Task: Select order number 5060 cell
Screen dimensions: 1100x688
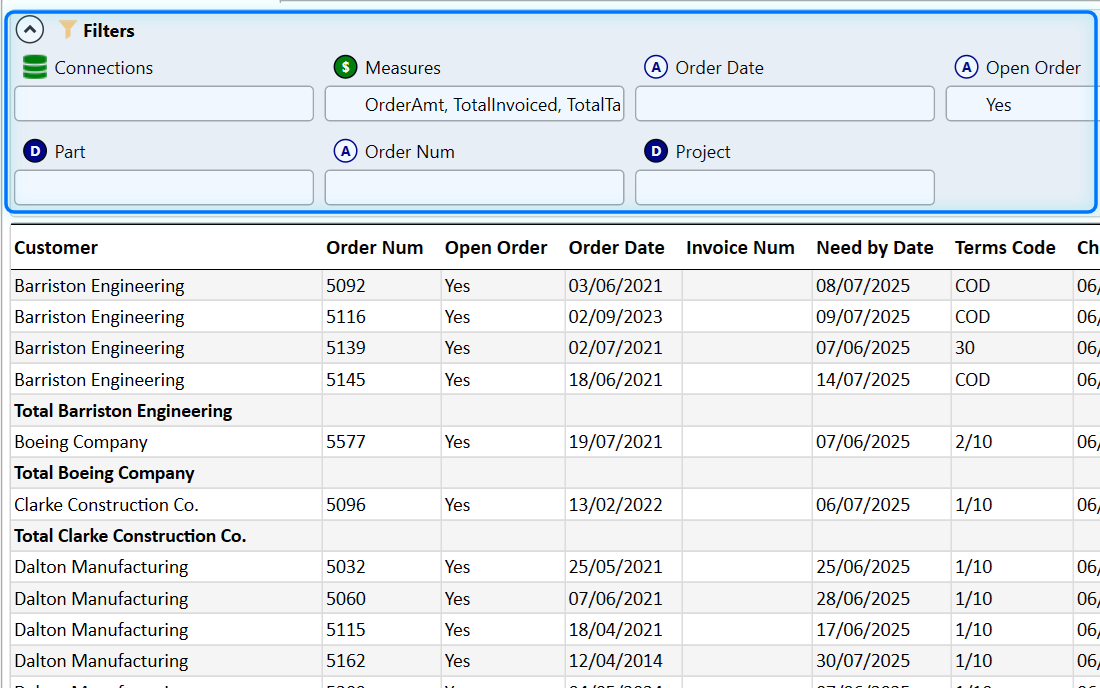Action: (382, 598)
